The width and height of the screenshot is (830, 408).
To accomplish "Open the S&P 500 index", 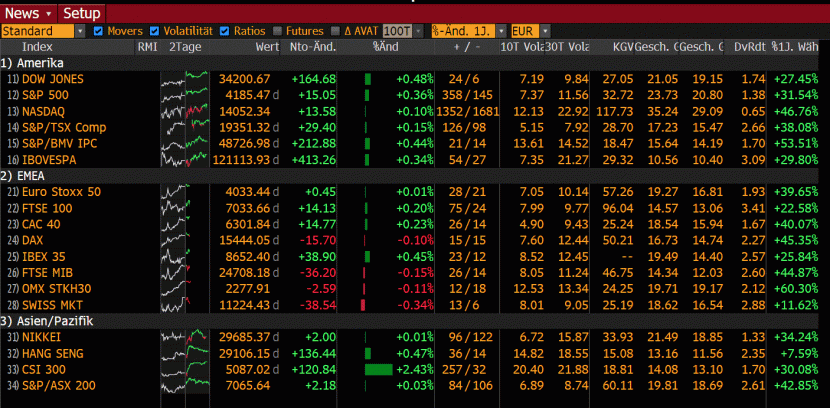I will (x=45, y=96).
